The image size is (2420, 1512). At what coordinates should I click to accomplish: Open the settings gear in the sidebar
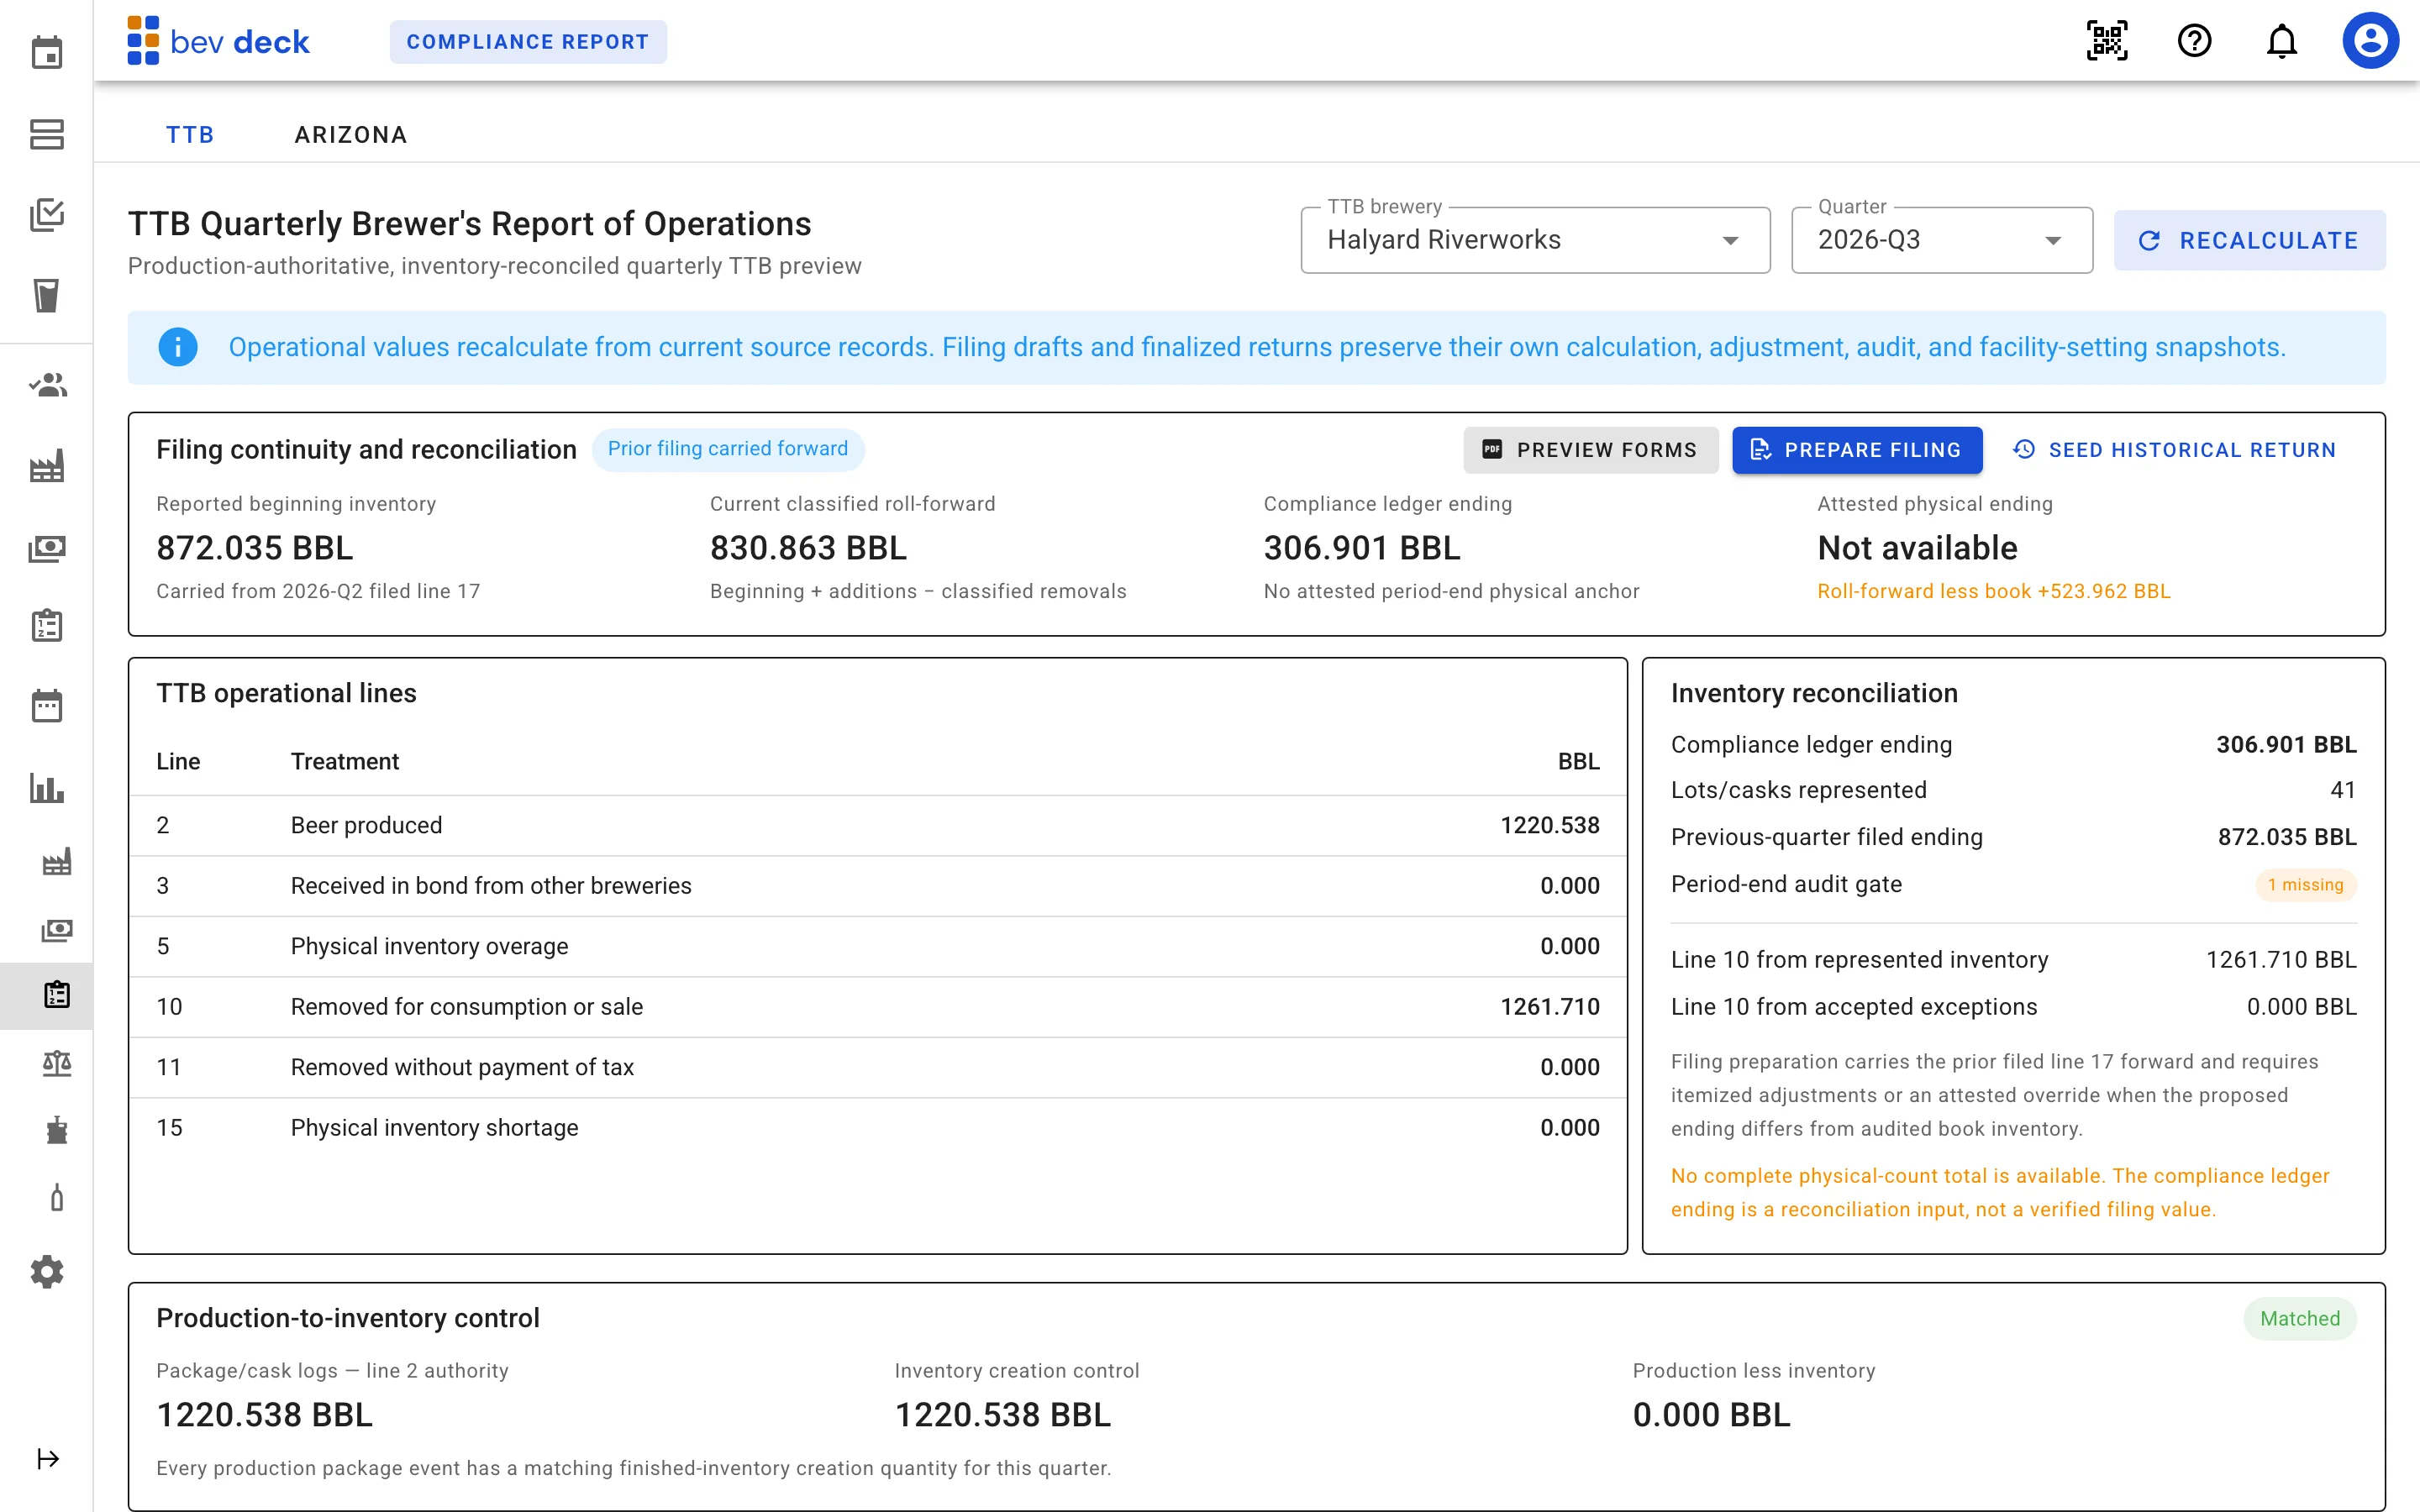pos(46,1272)
